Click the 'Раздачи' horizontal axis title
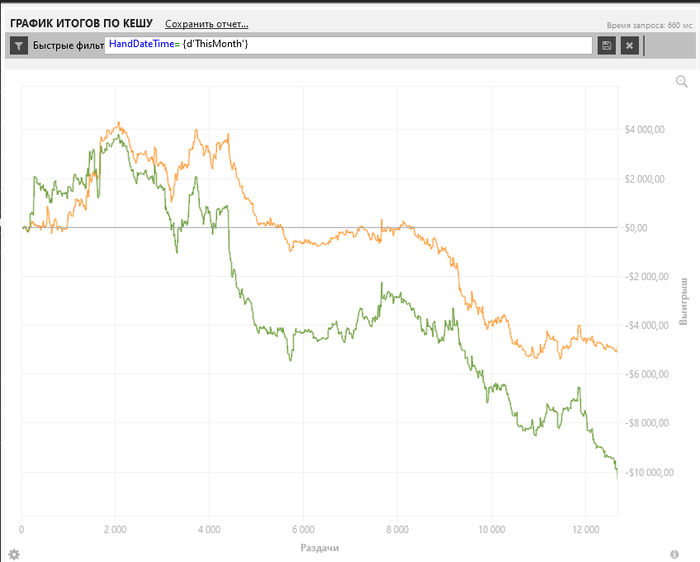Screen dimensions: 700x562 tap(320, 548)
